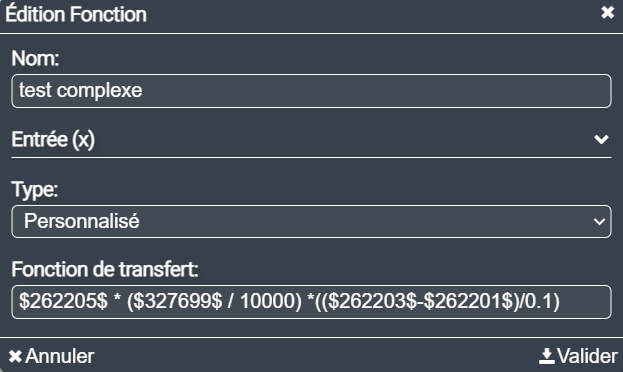Click the Édition Fonction title bar text
Screen dimensions: 623x372
(76, 14)
